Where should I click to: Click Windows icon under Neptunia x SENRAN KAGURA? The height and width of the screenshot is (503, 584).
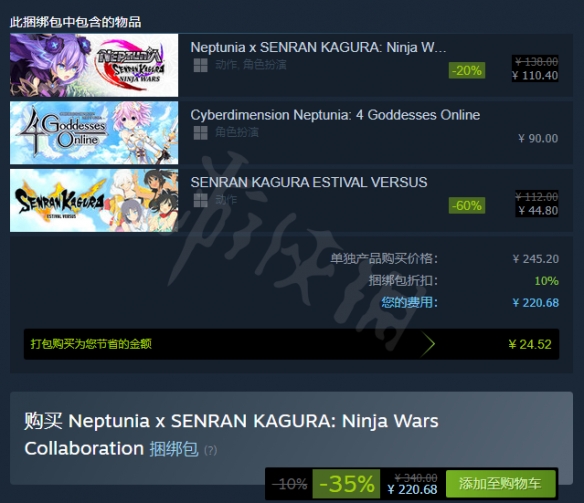pos(201,66)
